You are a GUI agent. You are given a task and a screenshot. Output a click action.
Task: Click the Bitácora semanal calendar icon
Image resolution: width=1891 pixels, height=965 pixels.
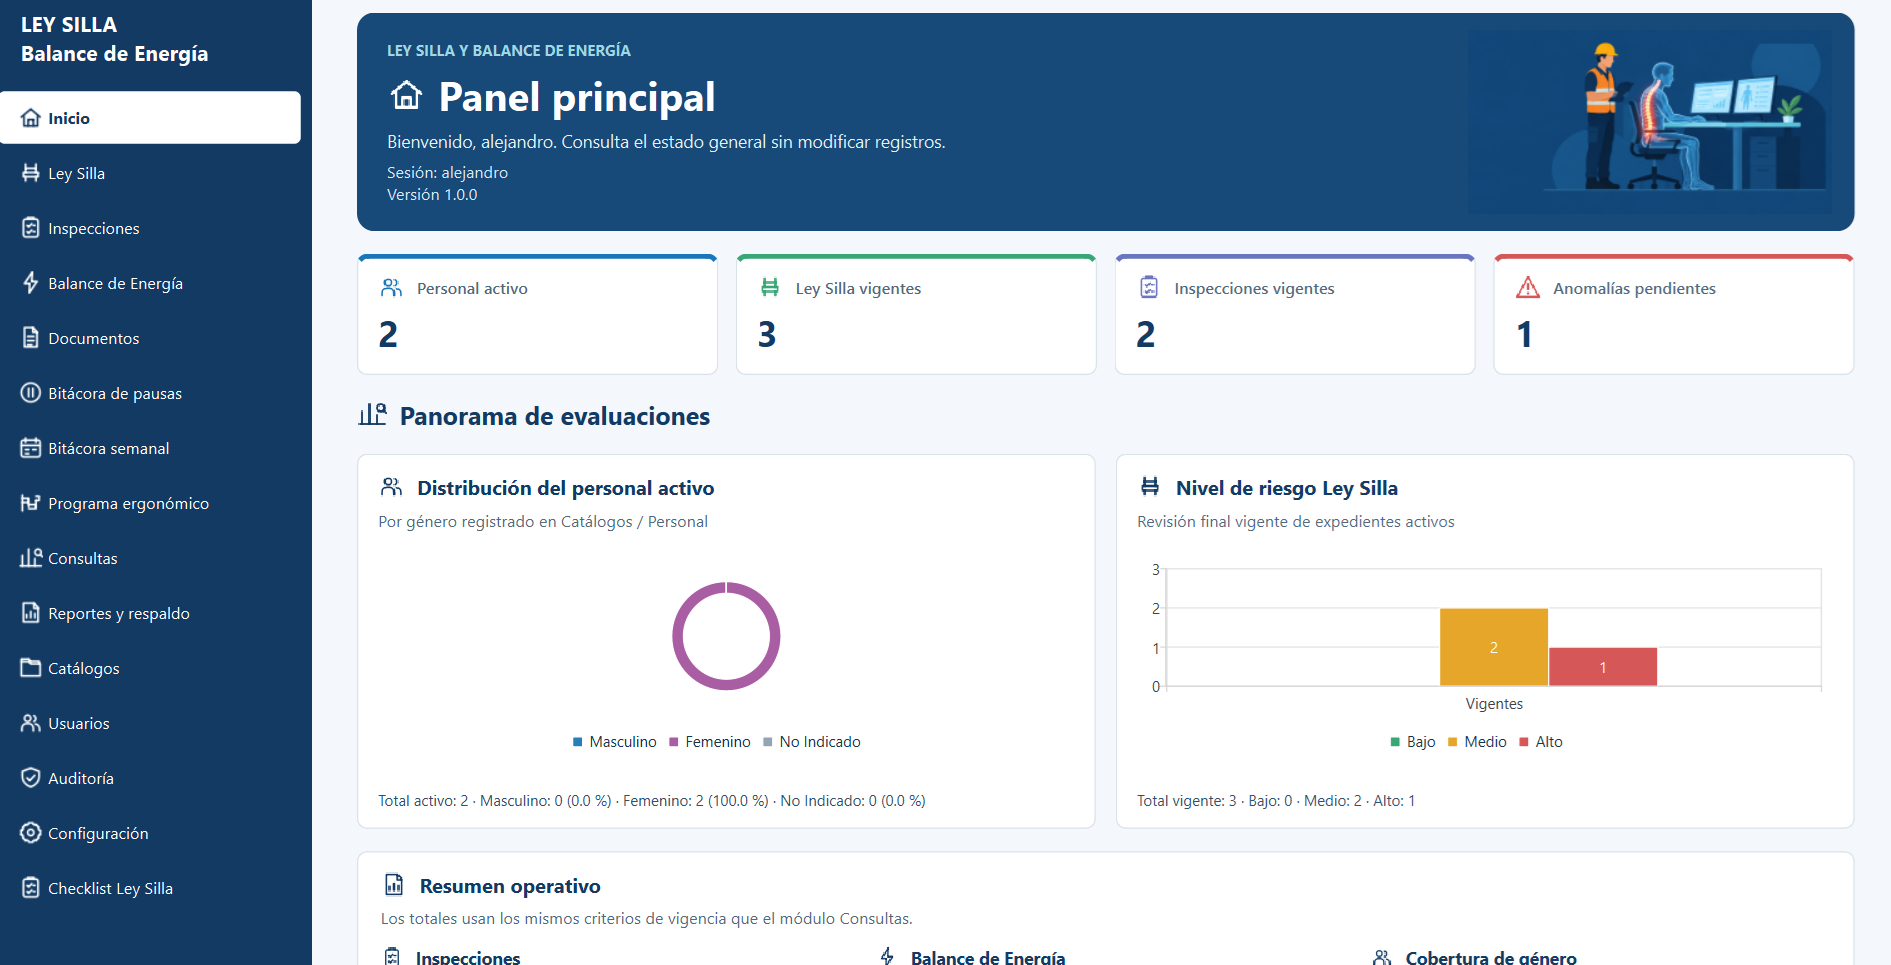tap(31, 448)
